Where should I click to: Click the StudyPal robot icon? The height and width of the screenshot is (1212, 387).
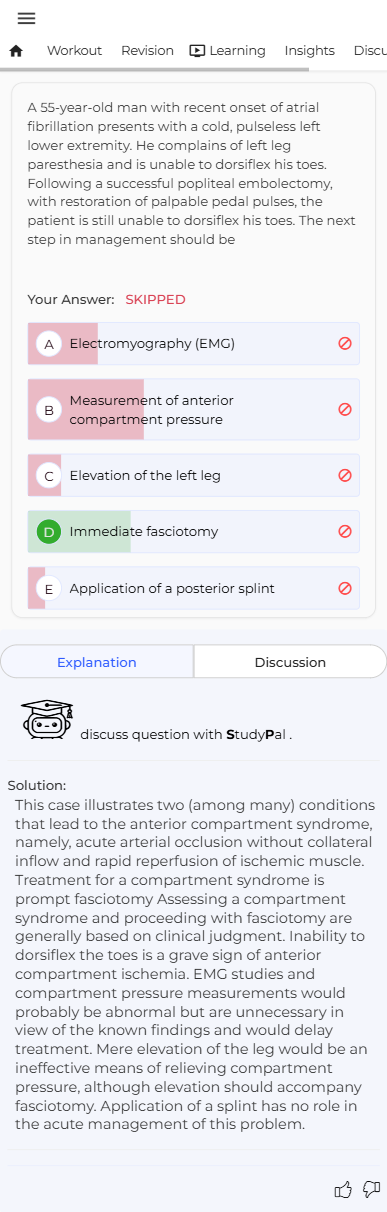[x=47, y=719]
